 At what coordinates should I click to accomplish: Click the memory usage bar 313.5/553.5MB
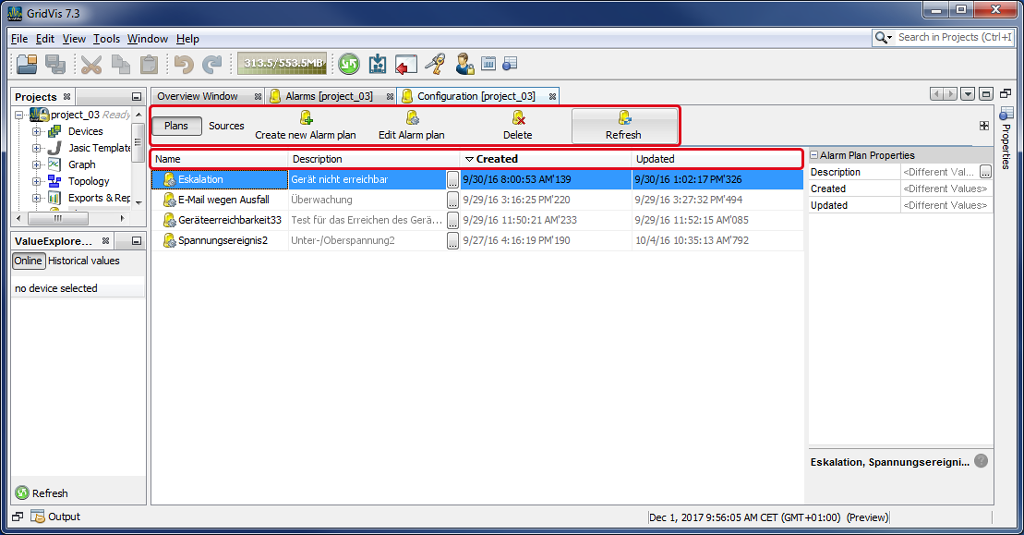coord(282,64)
